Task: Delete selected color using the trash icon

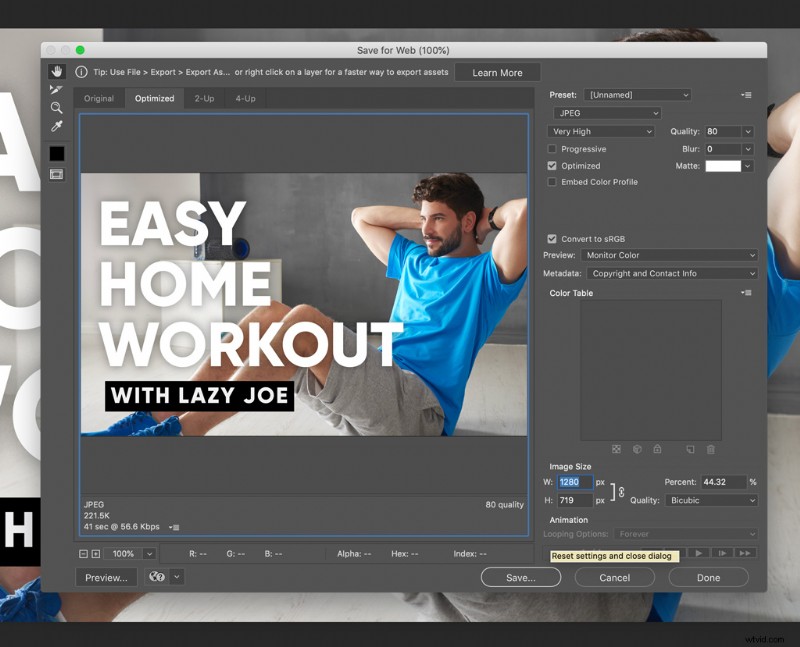Action: coord(710,447)
